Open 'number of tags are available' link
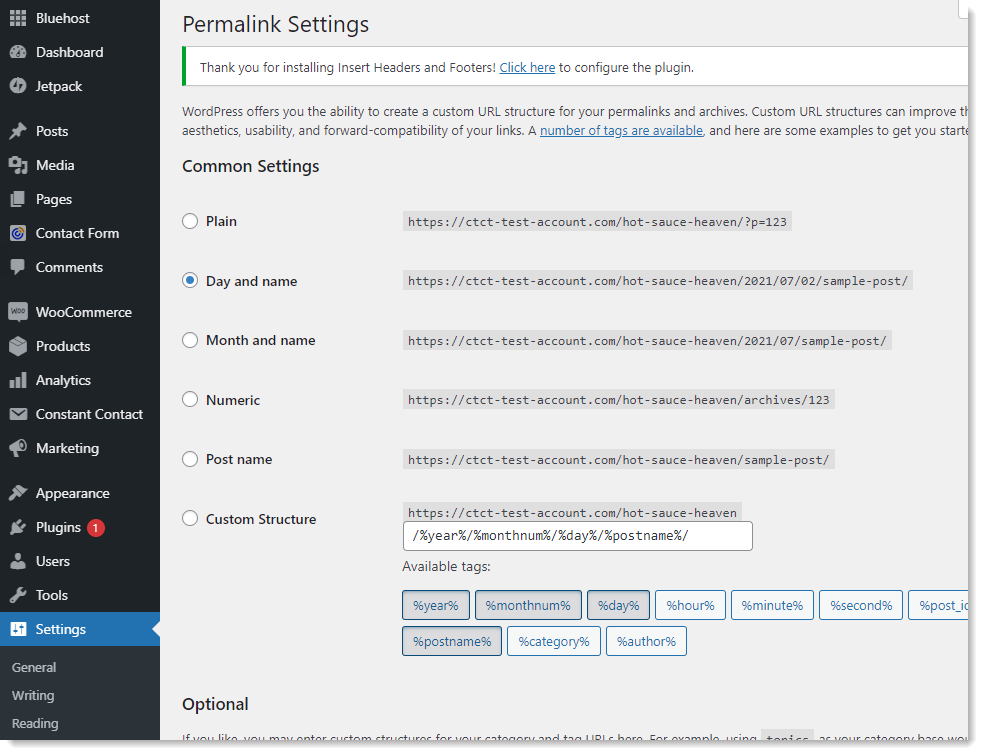 click(x=621, y=130)
